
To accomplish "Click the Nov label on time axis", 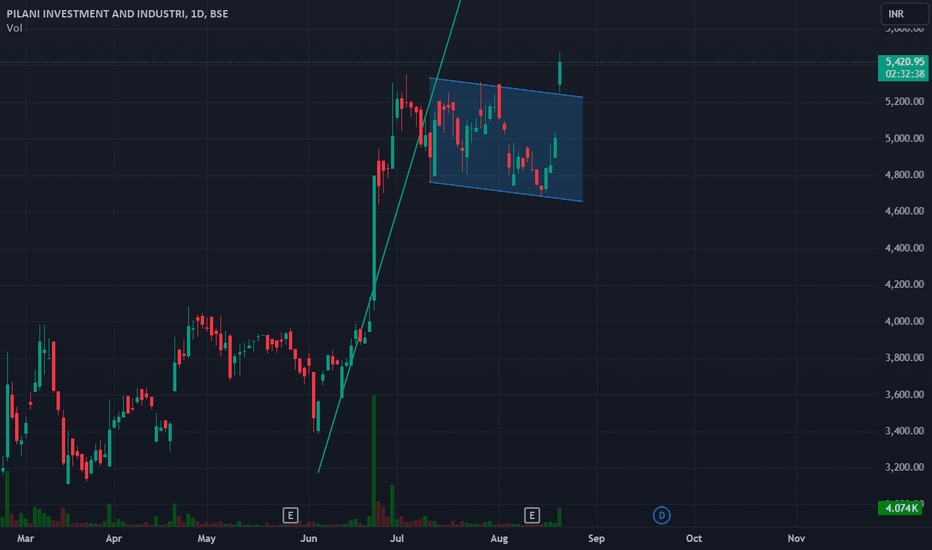I will (796, 539).
